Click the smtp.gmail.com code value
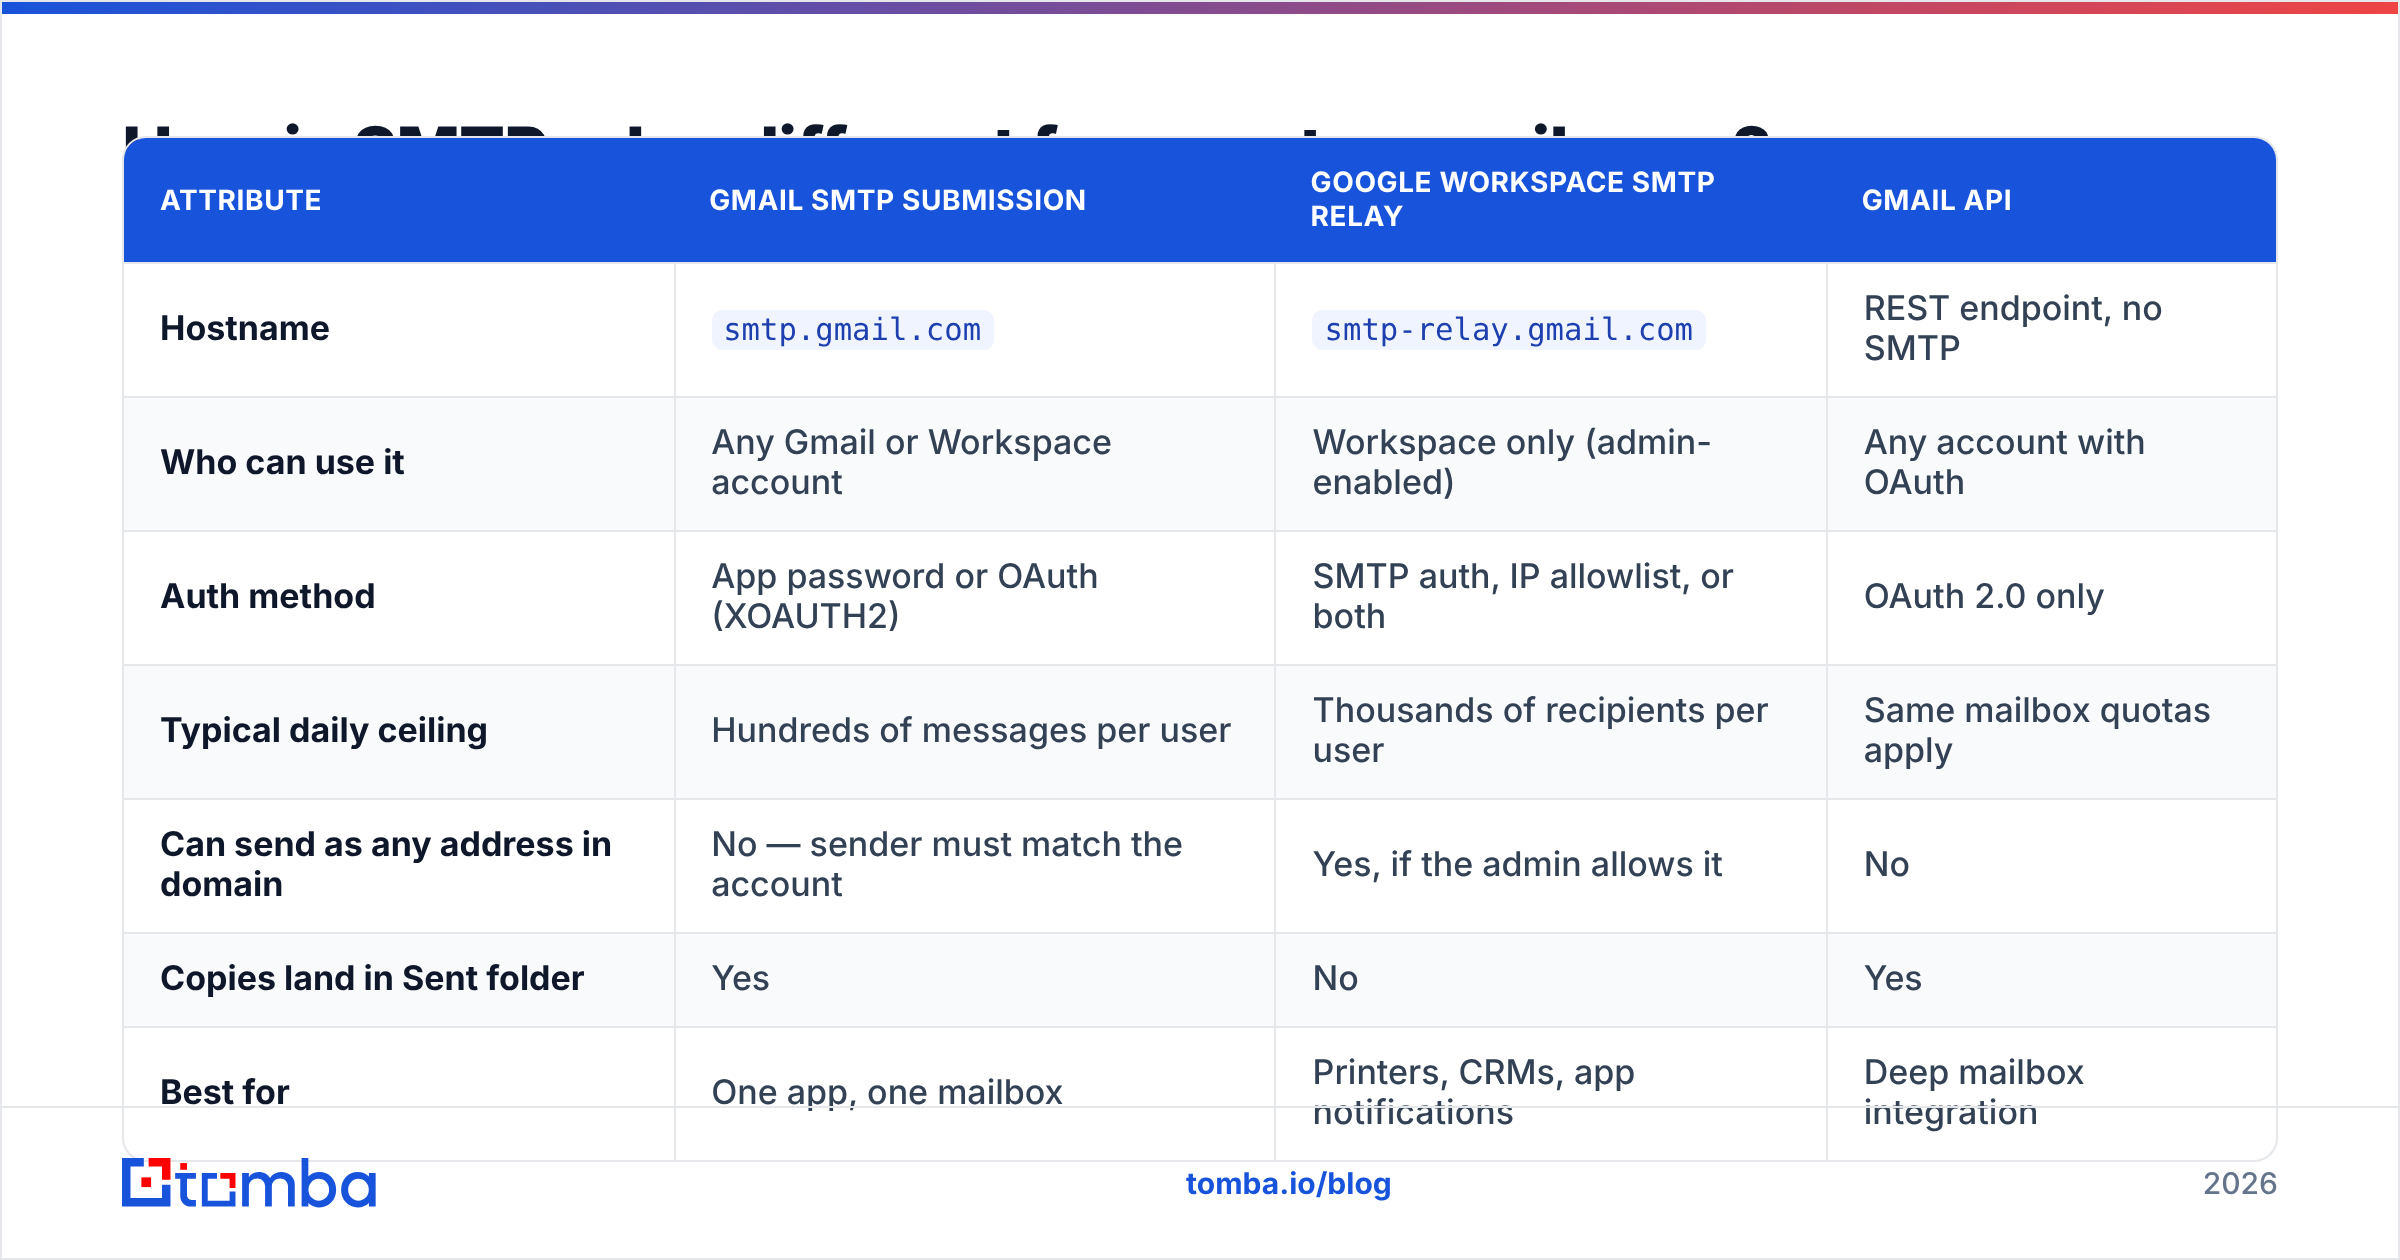This screenshot has height=1260, width=2400. (x=852, y=329)
